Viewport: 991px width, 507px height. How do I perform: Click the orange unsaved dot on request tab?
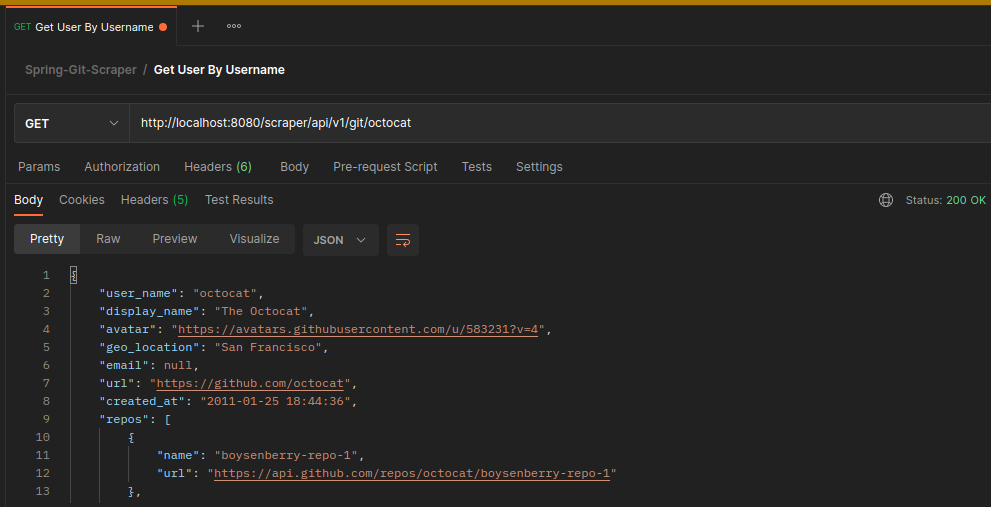[x=163, y=27]
